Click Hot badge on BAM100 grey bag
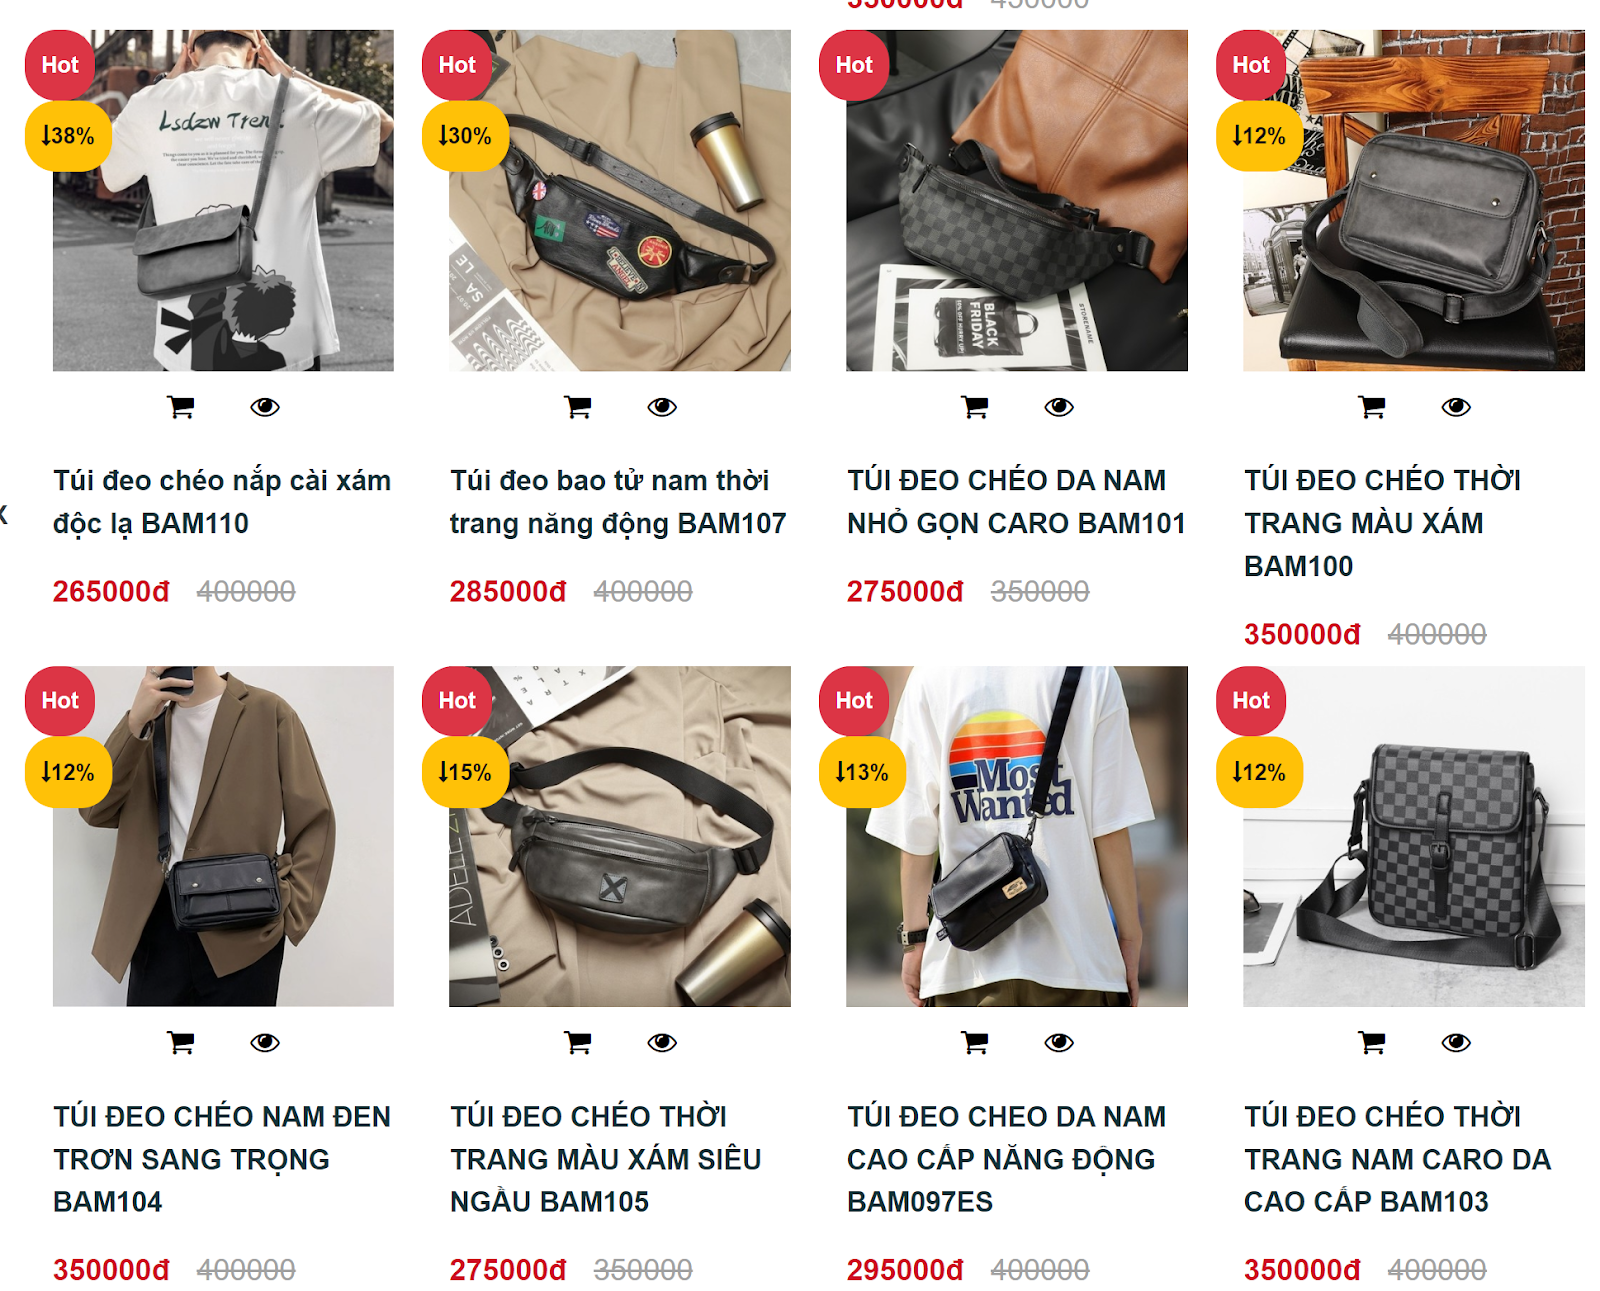Image resolution: width=1600 pixels, height=1291 pixels. click(1251, 65)
